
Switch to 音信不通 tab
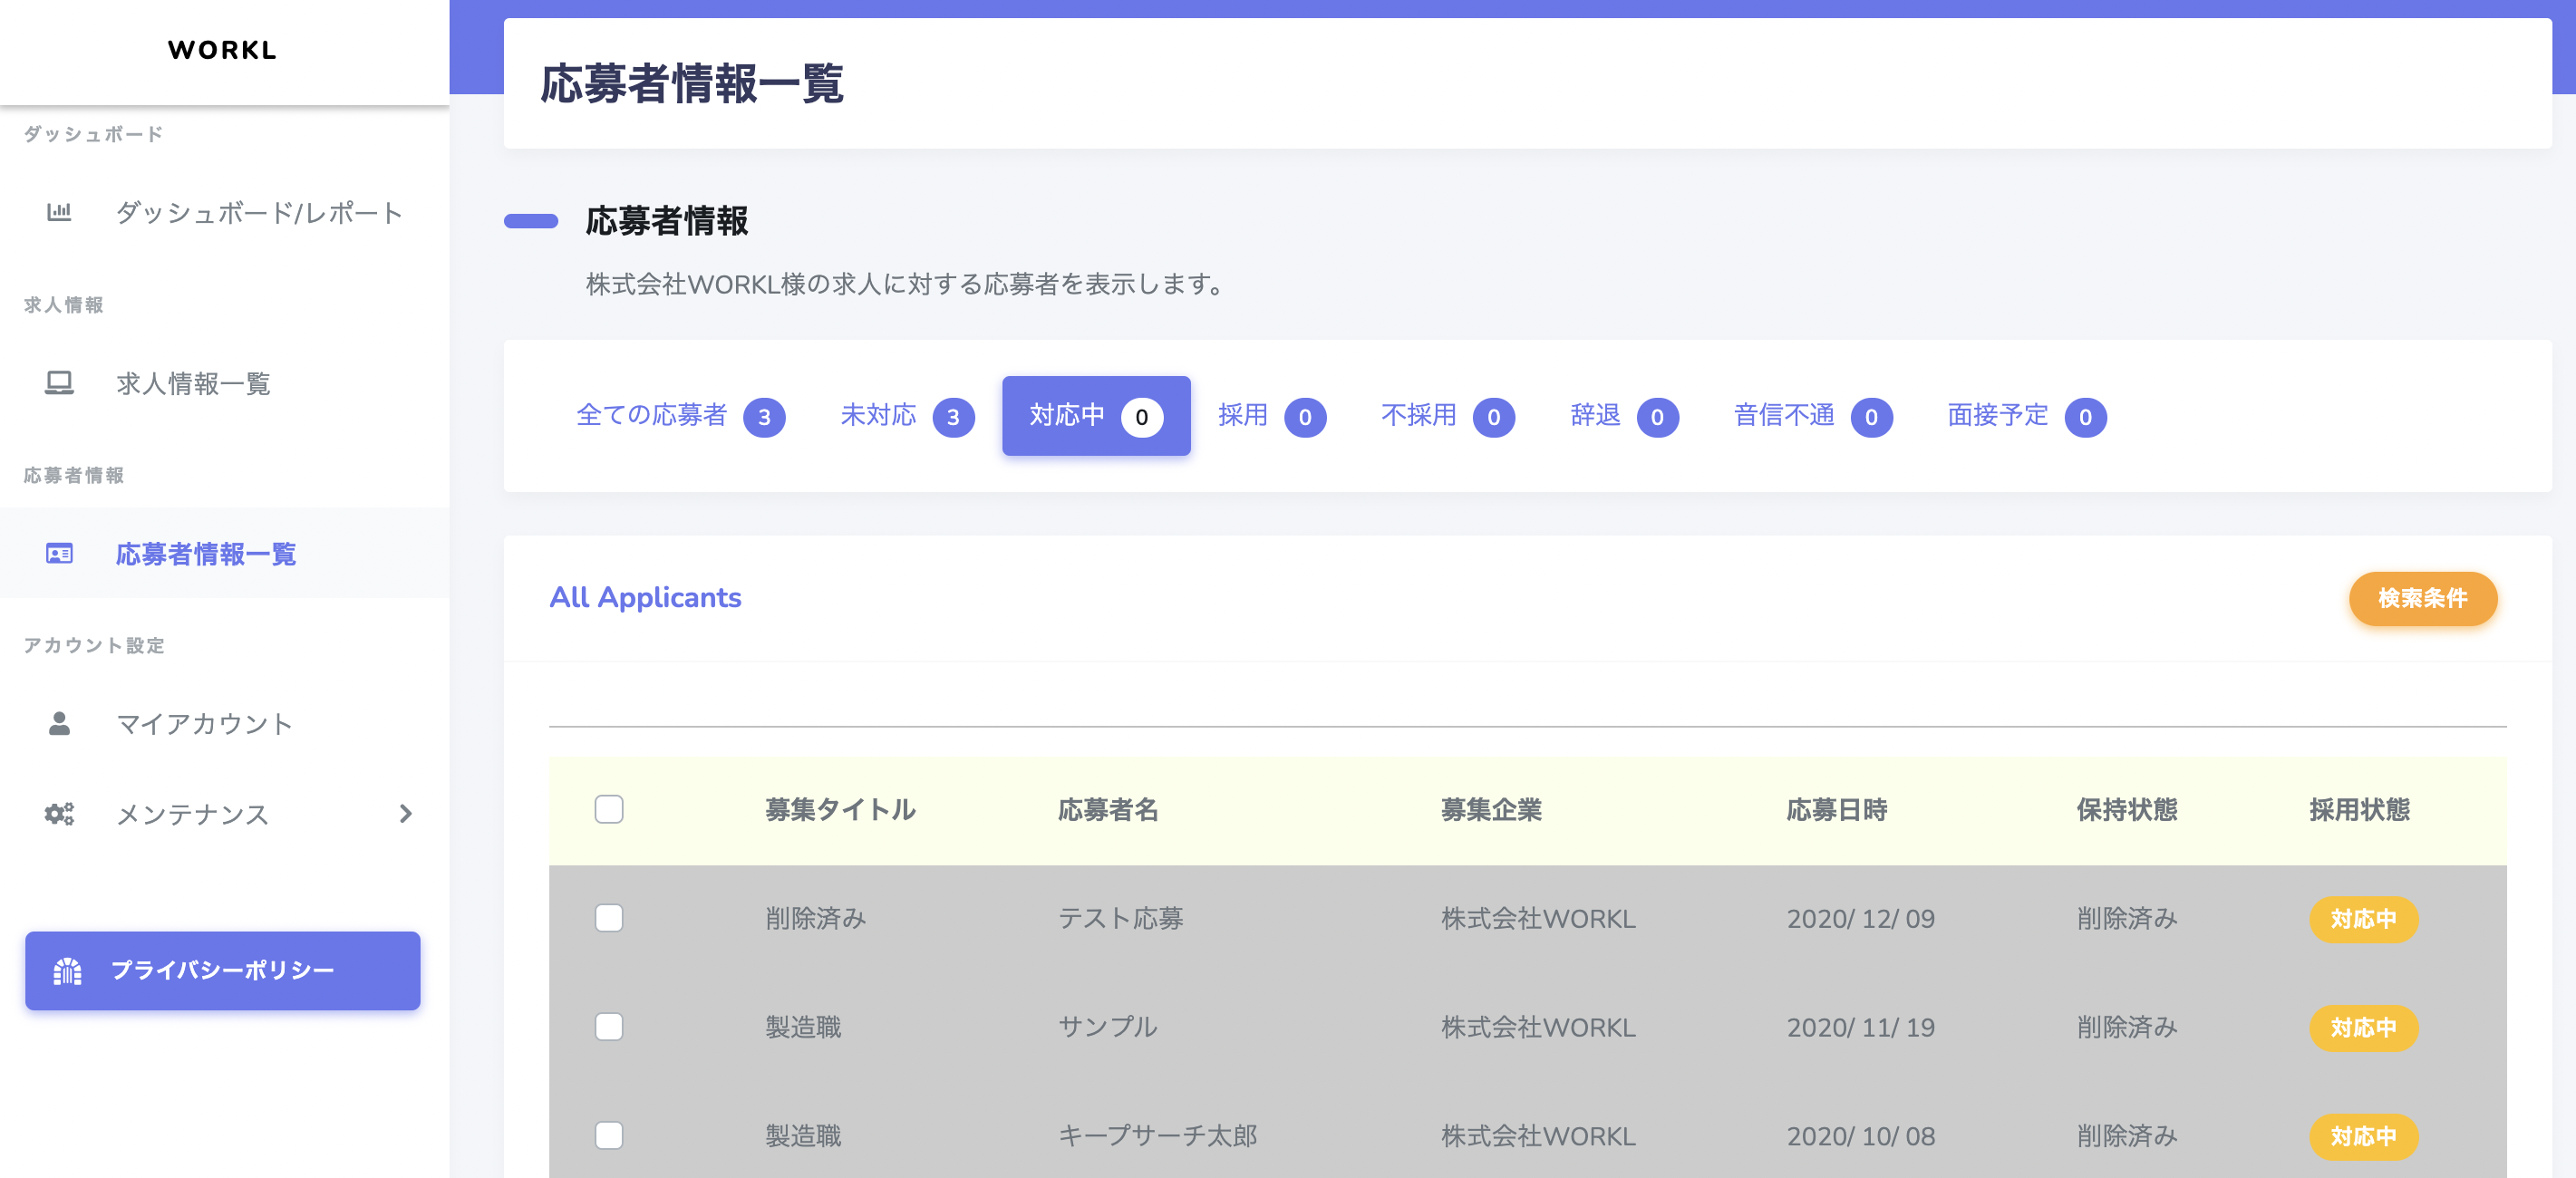pyautogui.click(x=1813, y=416)
